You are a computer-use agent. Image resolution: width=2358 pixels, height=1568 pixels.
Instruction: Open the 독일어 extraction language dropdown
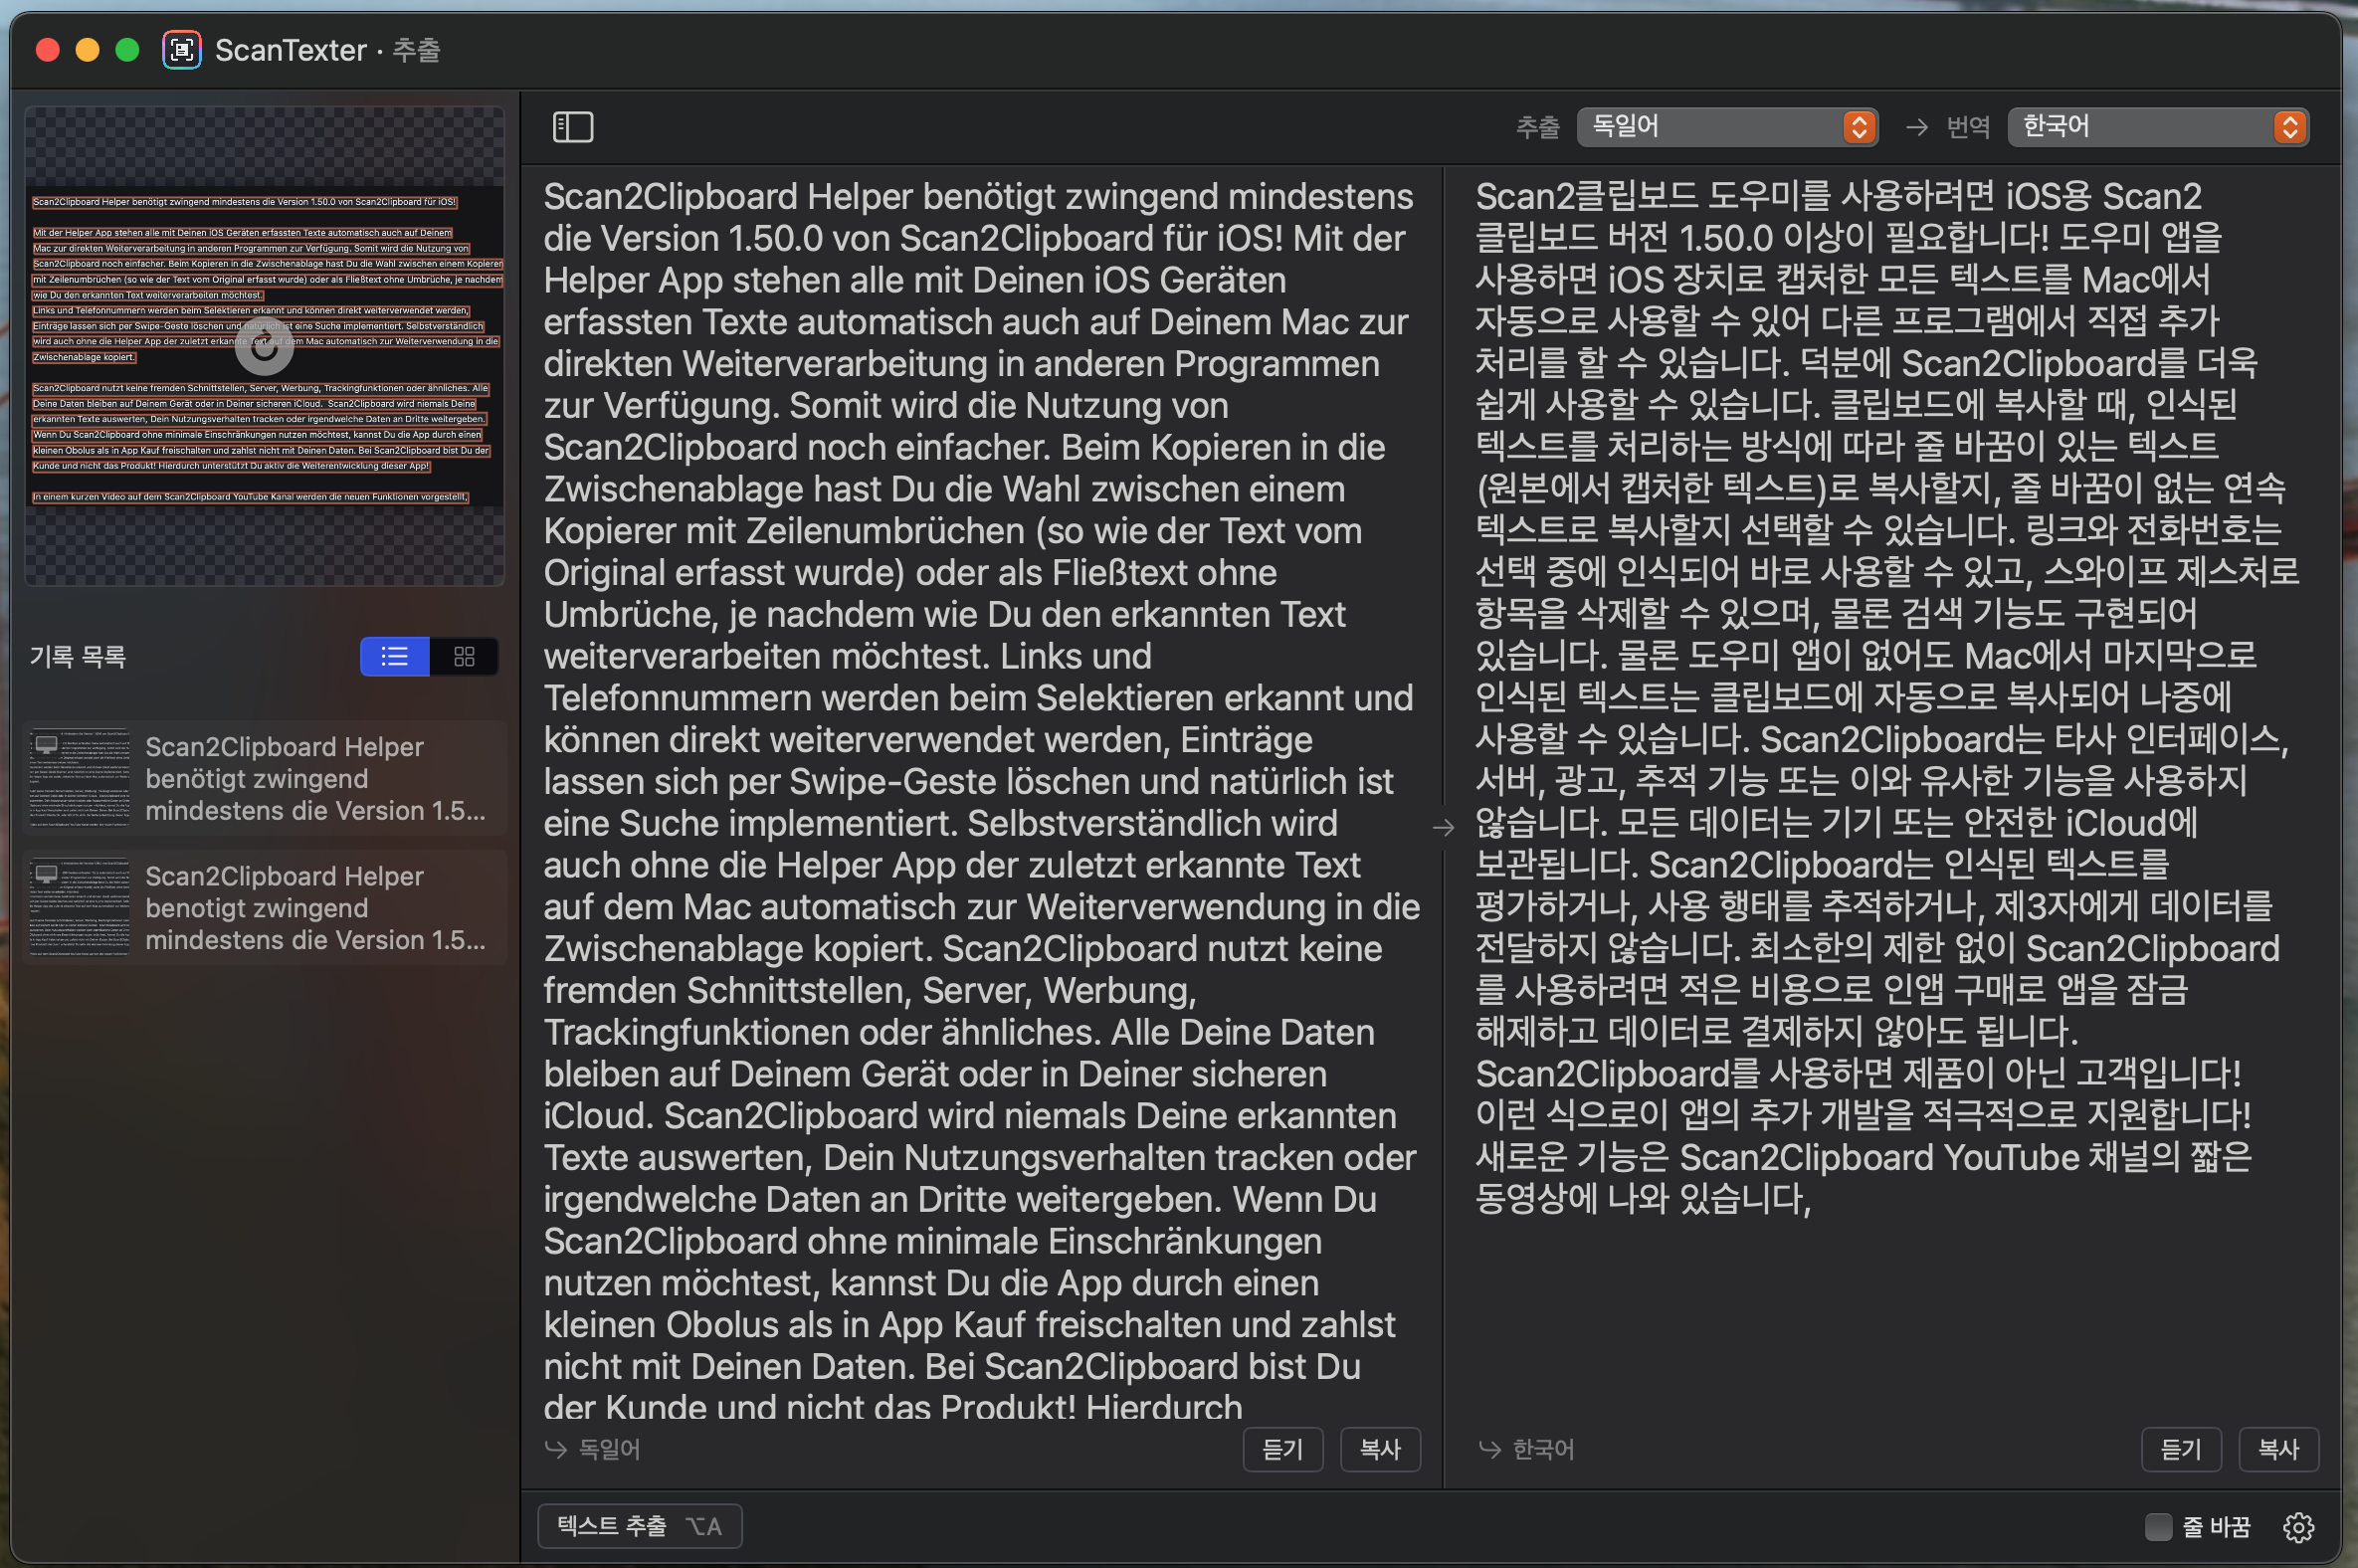(x=1727, y=127)
